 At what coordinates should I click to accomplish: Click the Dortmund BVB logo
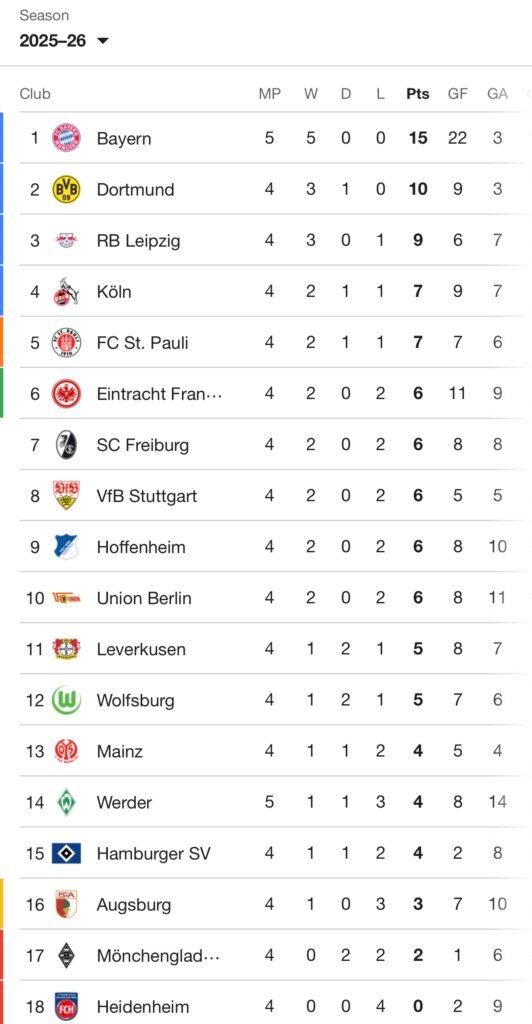click(66, 189)
